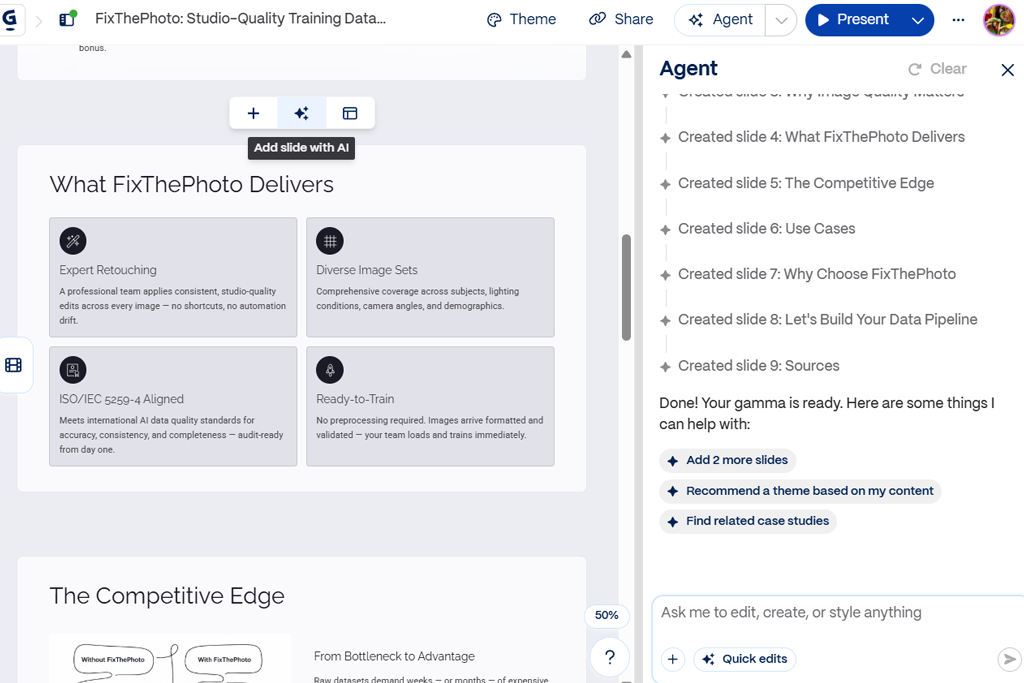This screenshot has height=683, width=1024.
Task: Select the Ready-to-Train card title
Action: pyautogui.click(x=355, y=399)
